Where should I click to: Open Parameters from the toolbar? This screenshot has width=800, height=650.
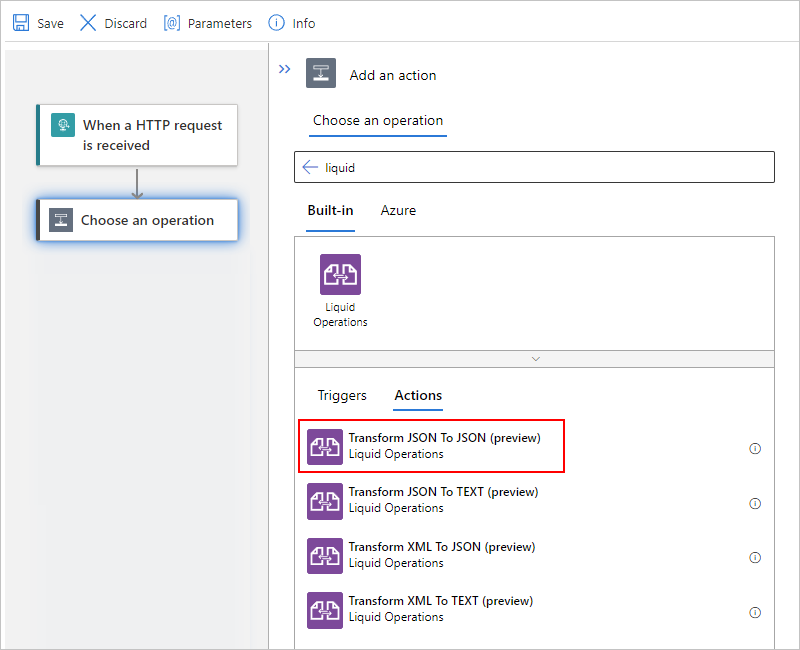(208, 23)
